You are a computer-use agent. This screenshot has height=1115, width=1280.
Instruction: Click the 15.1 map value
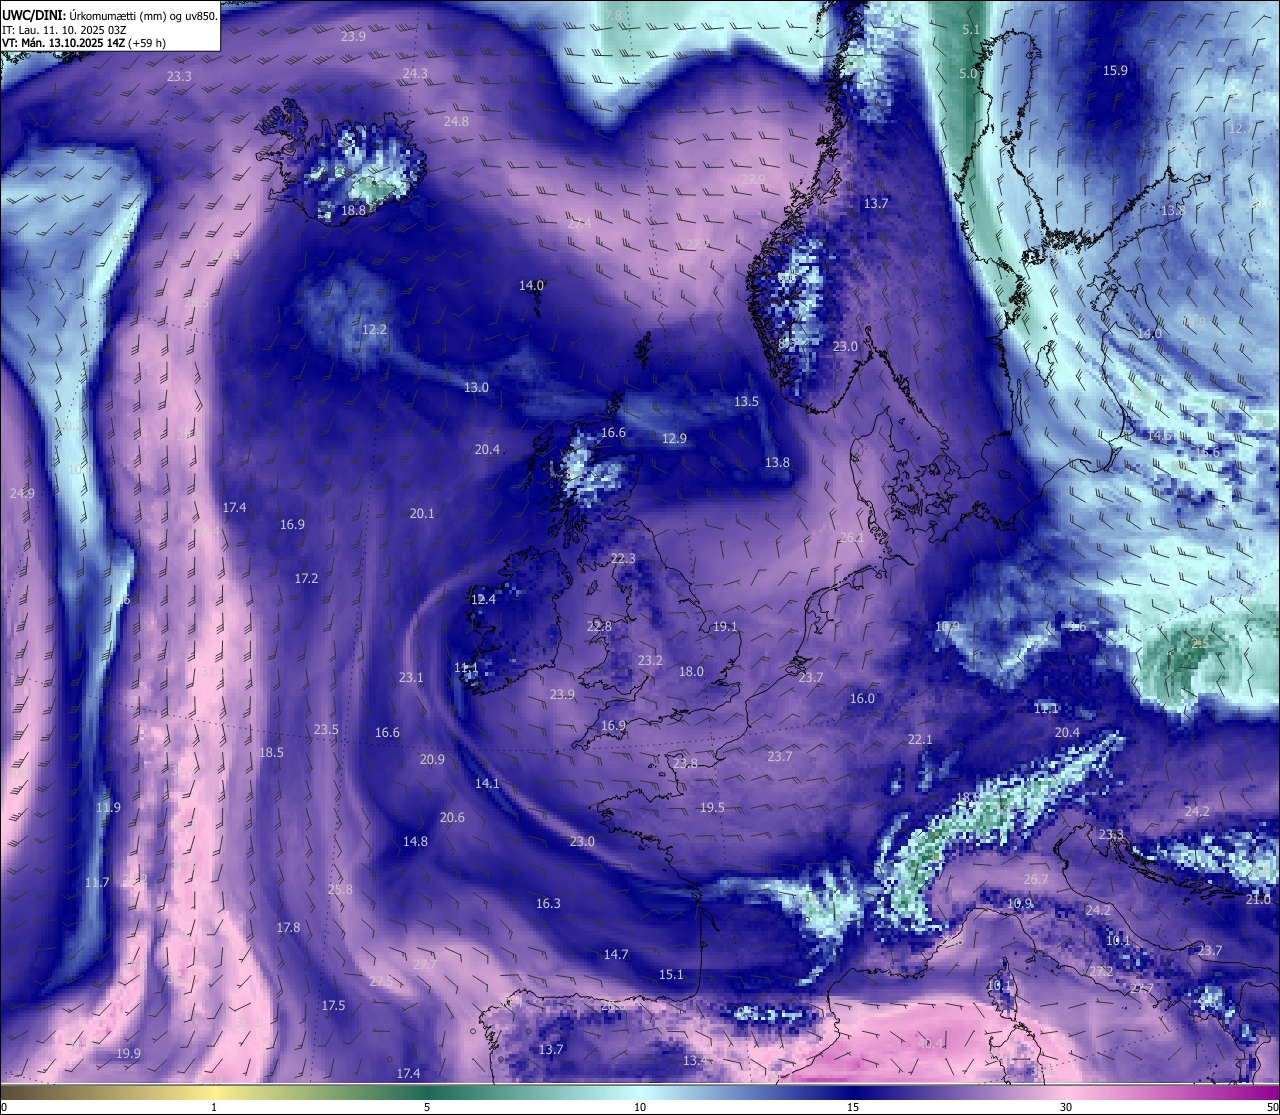coord(671,974)
